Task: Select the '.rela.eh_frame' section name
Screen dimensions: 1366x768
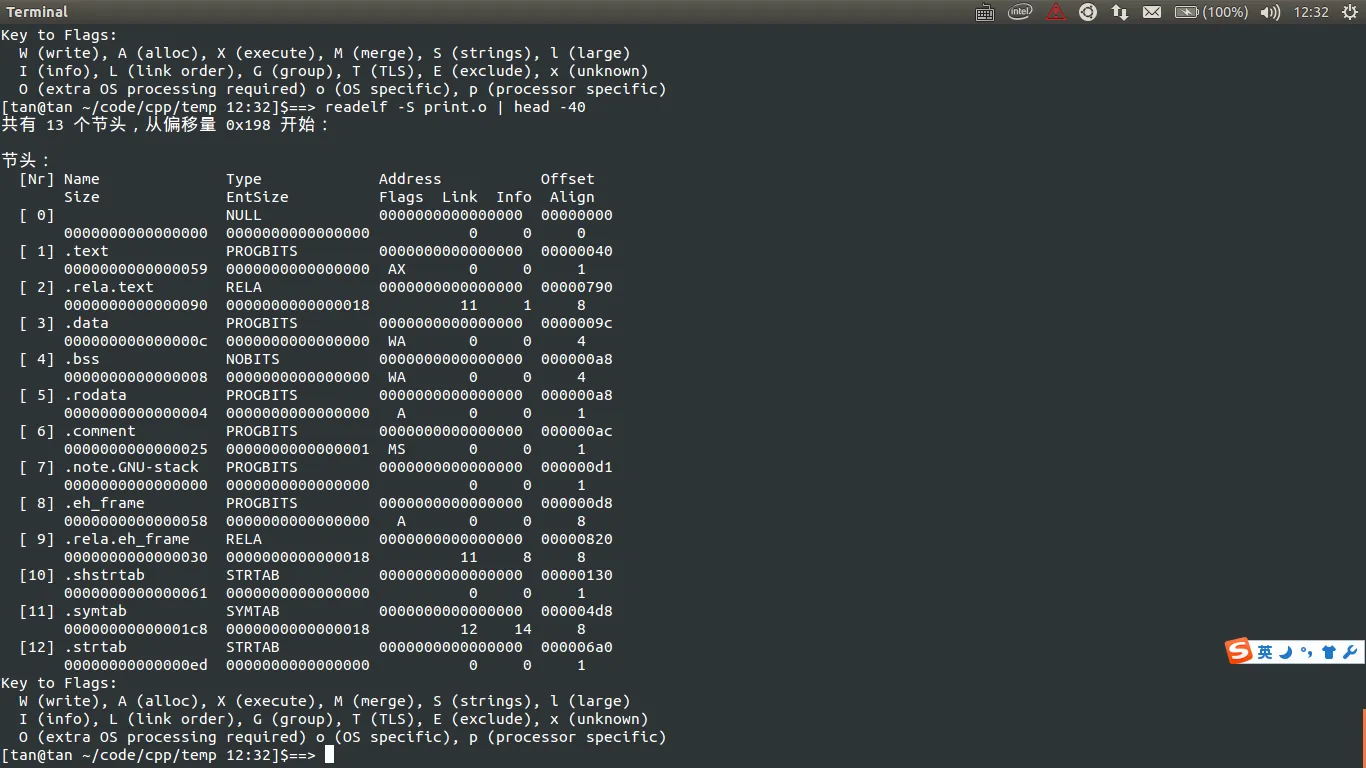Action: pos(127,539)
